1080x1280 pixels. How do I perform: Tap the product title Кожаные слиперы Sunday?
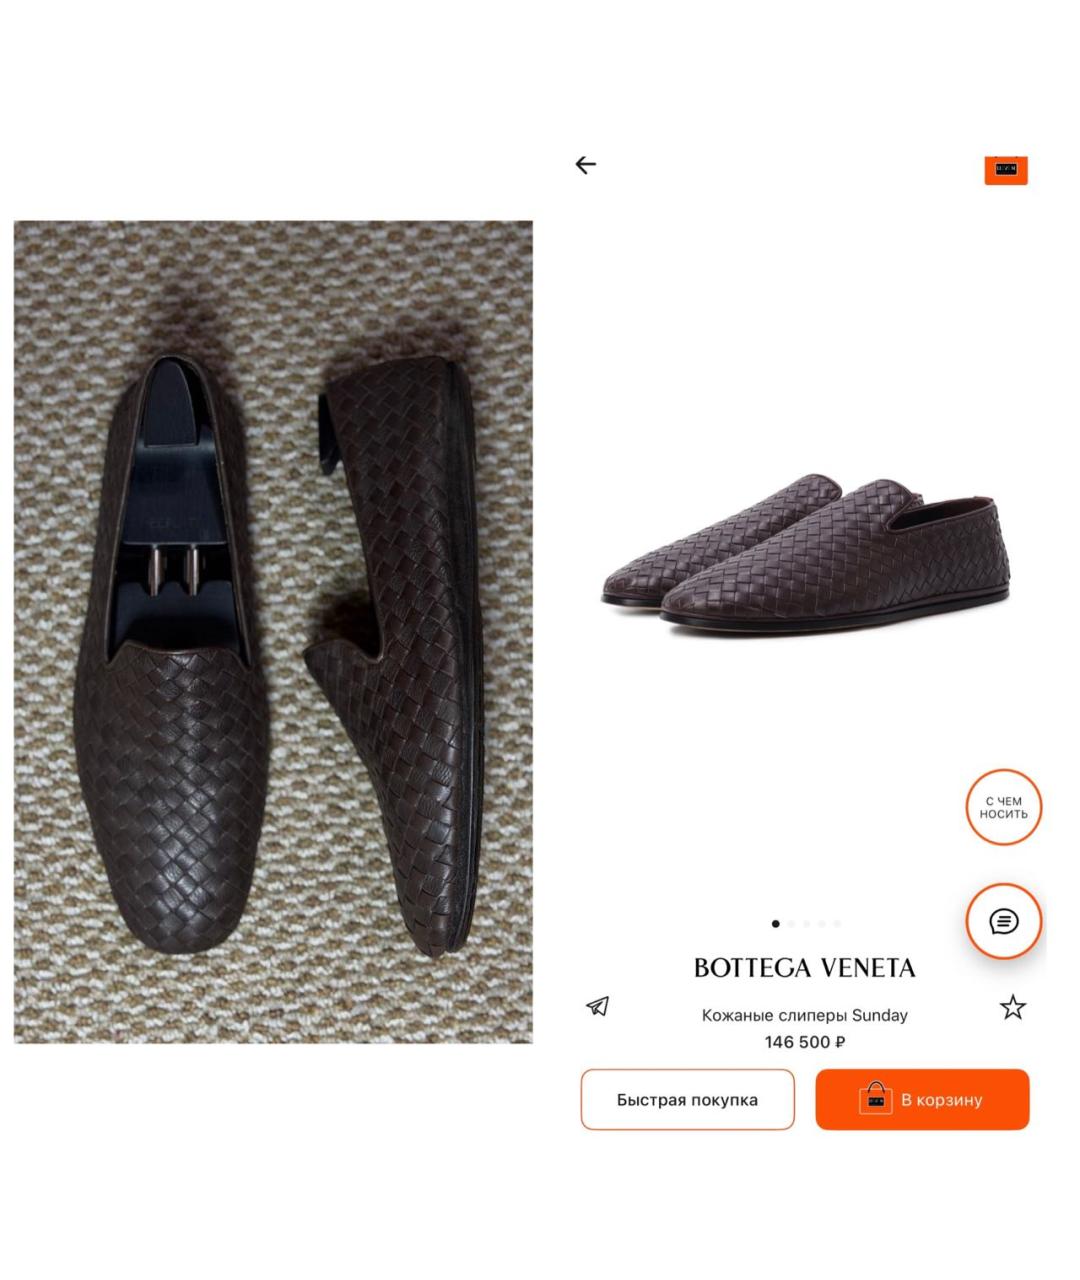(x=804, y=1016)
